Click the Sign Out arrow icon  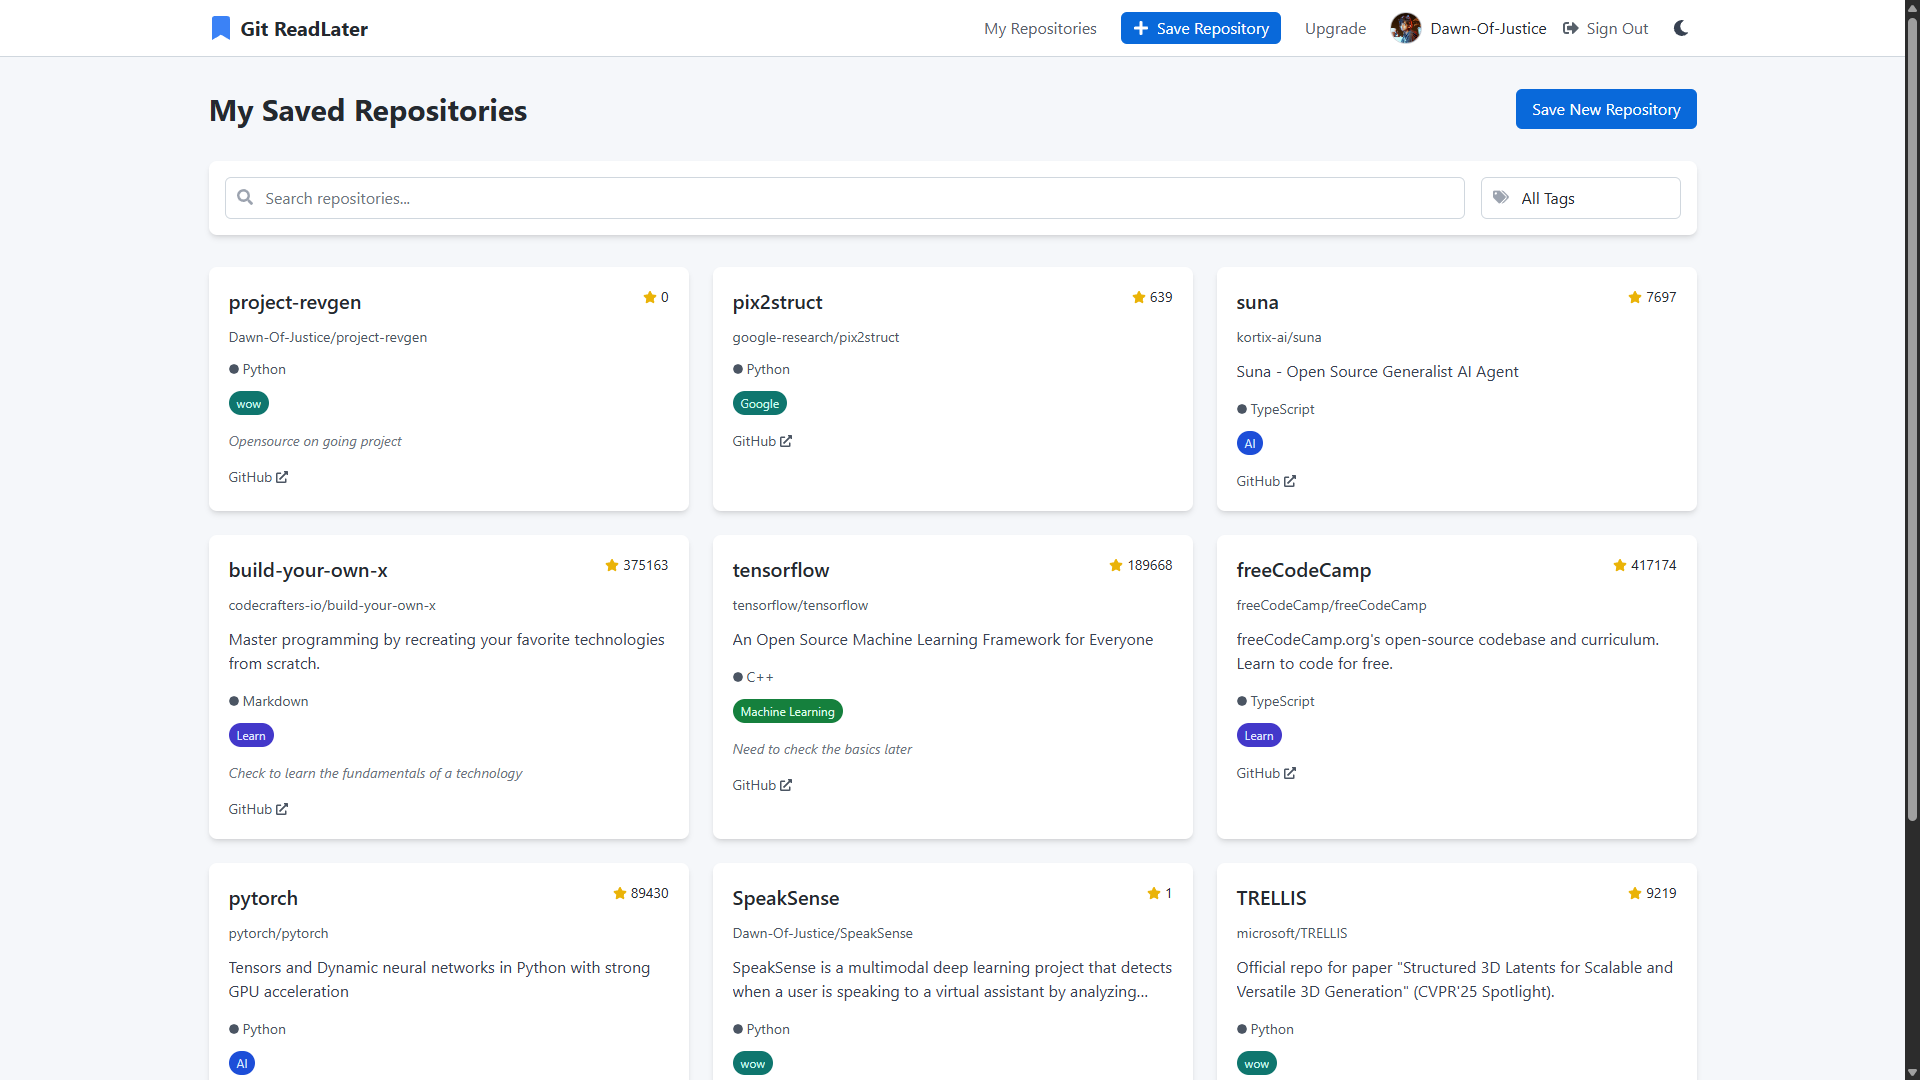click(1571, 28)
